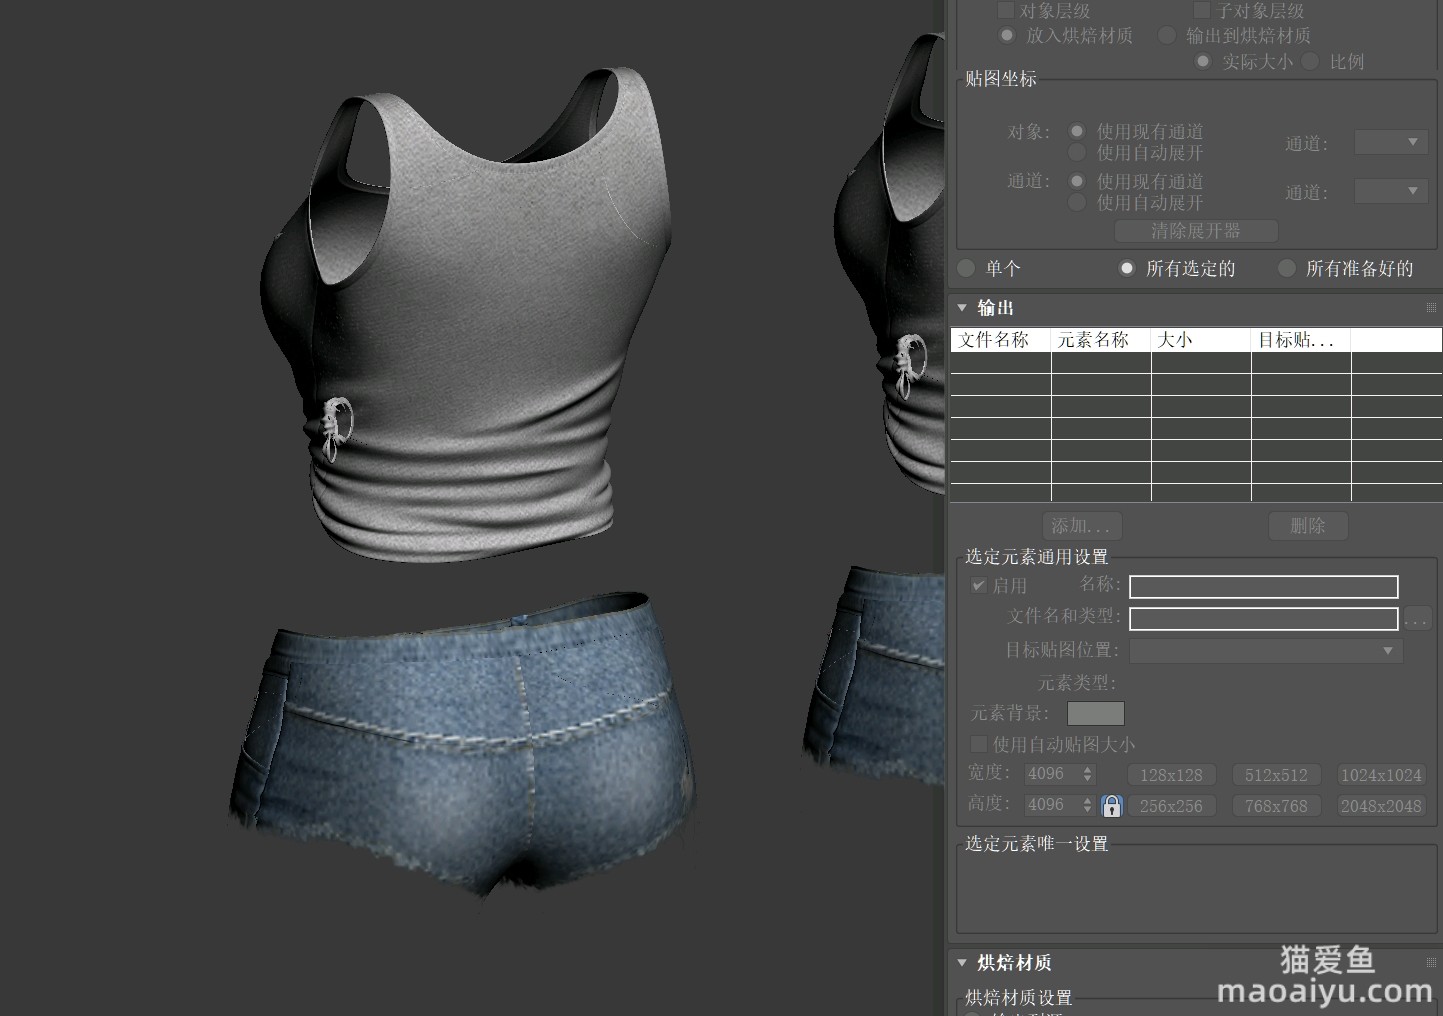Collapse the 烘焙材质 rollout

pyautogui.click(x=963, y=963)
